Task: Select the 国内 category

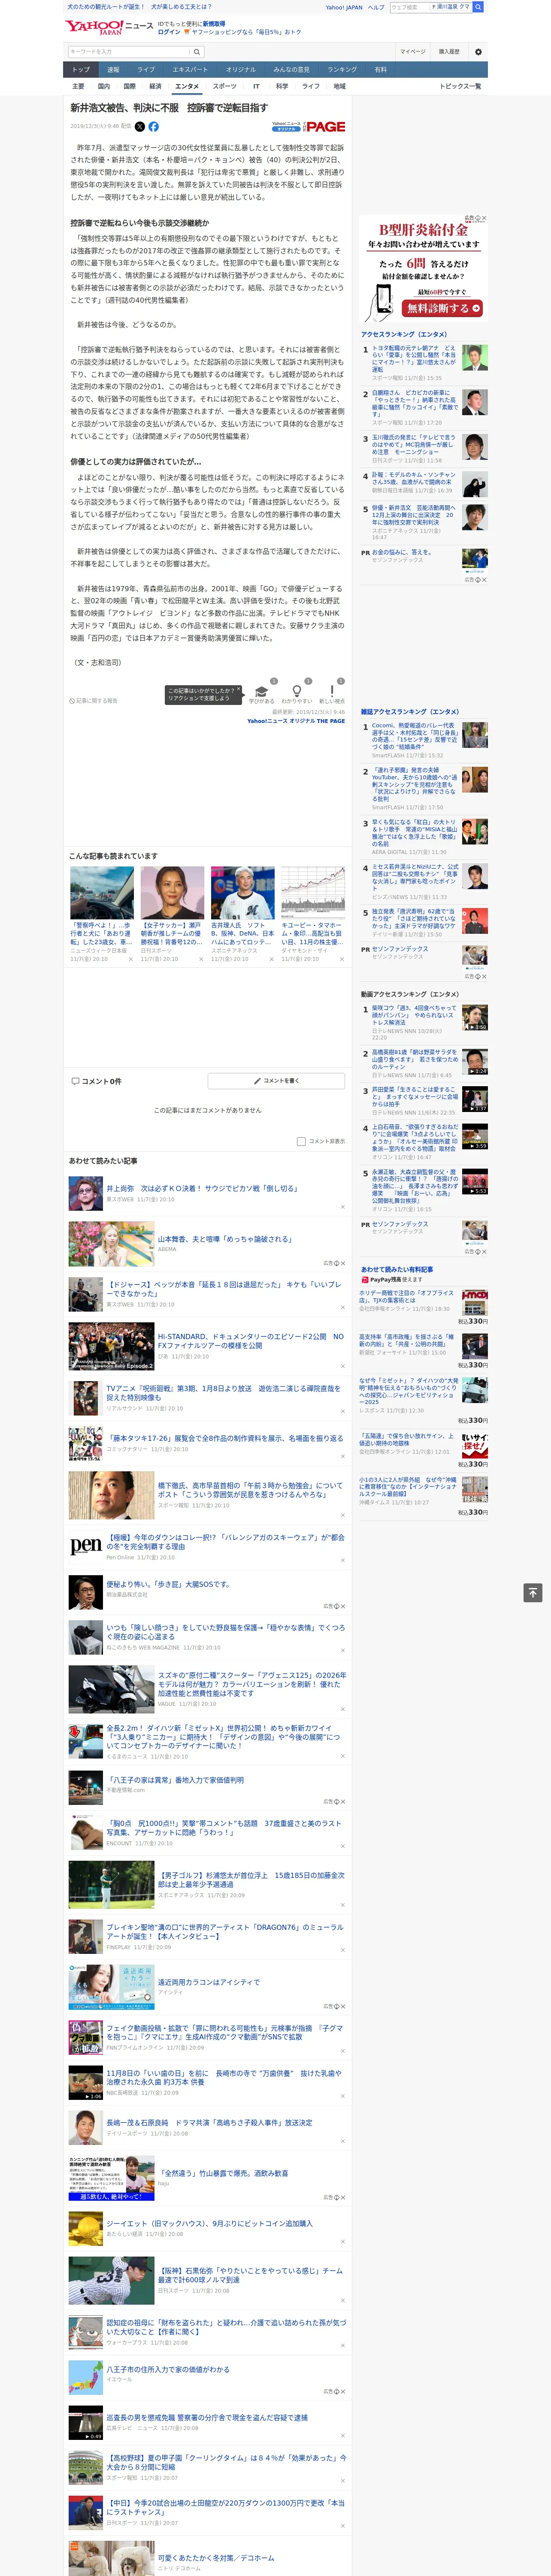Action: (104, 86)
